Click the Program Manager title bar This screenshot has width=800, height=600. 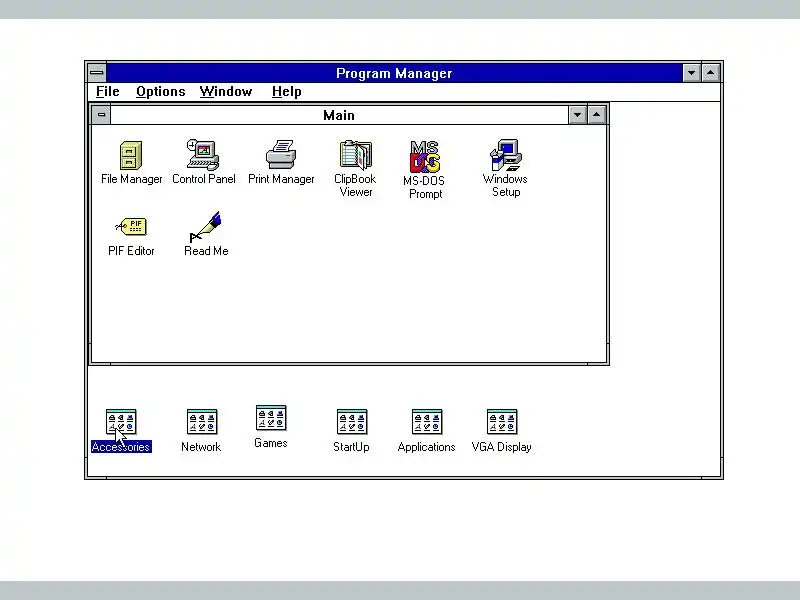(394, 73)
